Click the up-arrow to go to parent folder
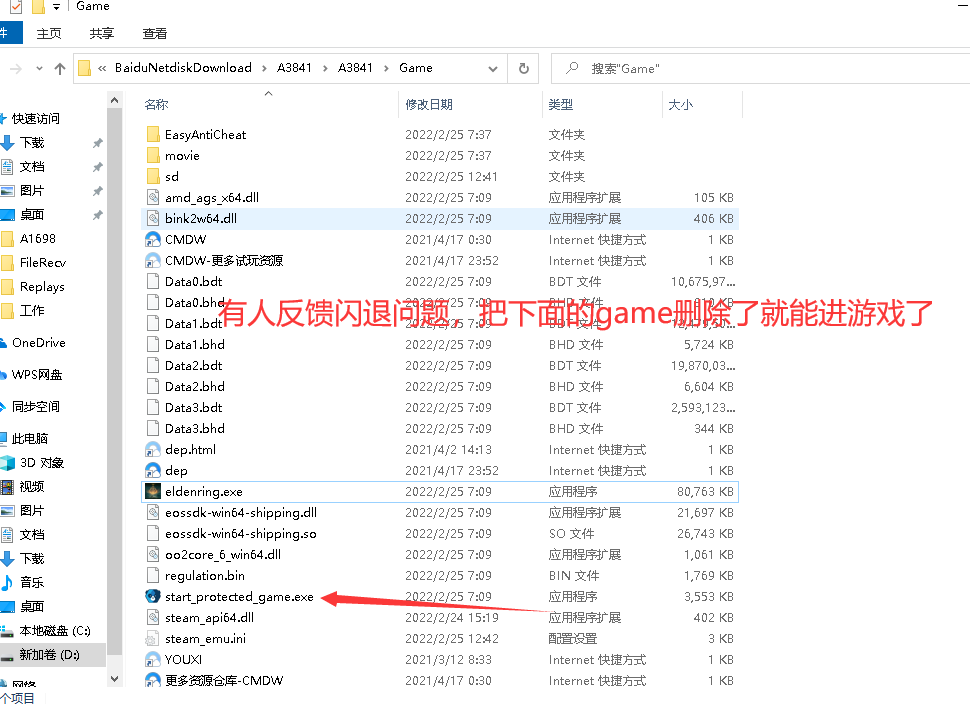This screenshot has height=704, width=970. coord(60,68)
